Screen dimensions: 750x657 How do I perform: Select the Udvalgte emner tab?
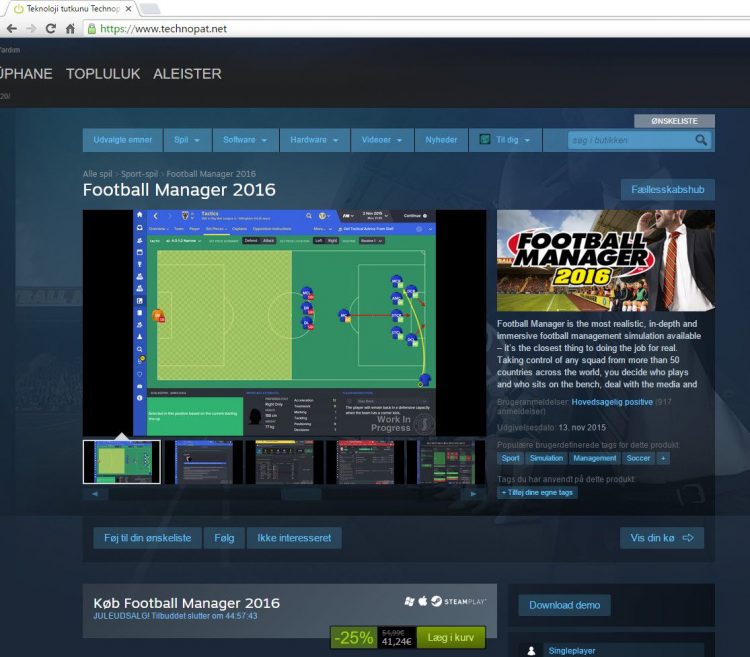(122, 140)
